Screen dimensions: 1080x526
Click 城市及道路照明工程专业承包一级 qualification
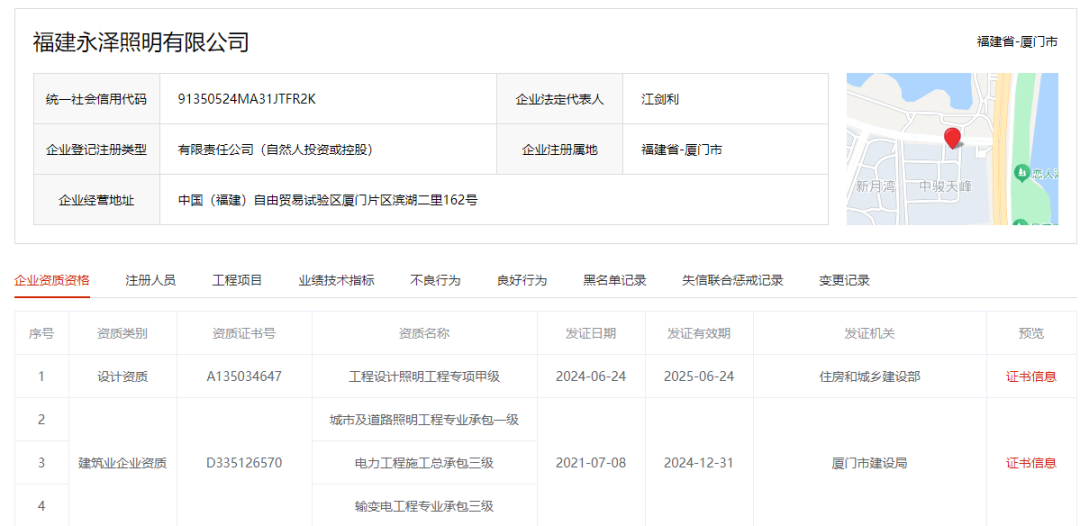coord(424,419)
